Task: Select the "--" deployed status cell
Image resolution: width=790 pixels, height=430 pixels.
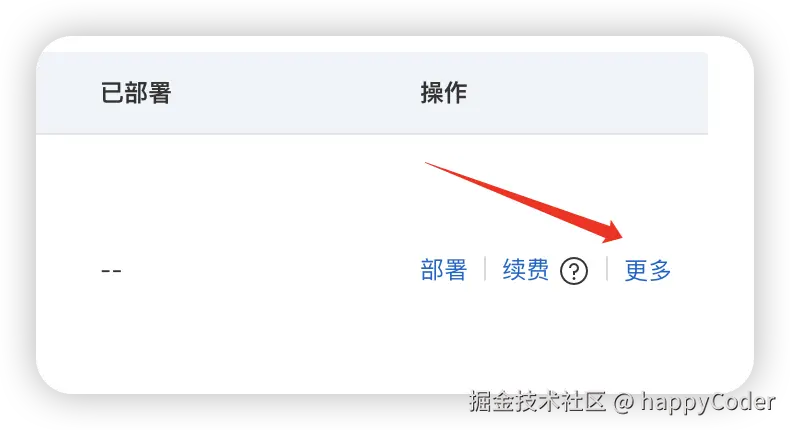Action: point(111,271)
